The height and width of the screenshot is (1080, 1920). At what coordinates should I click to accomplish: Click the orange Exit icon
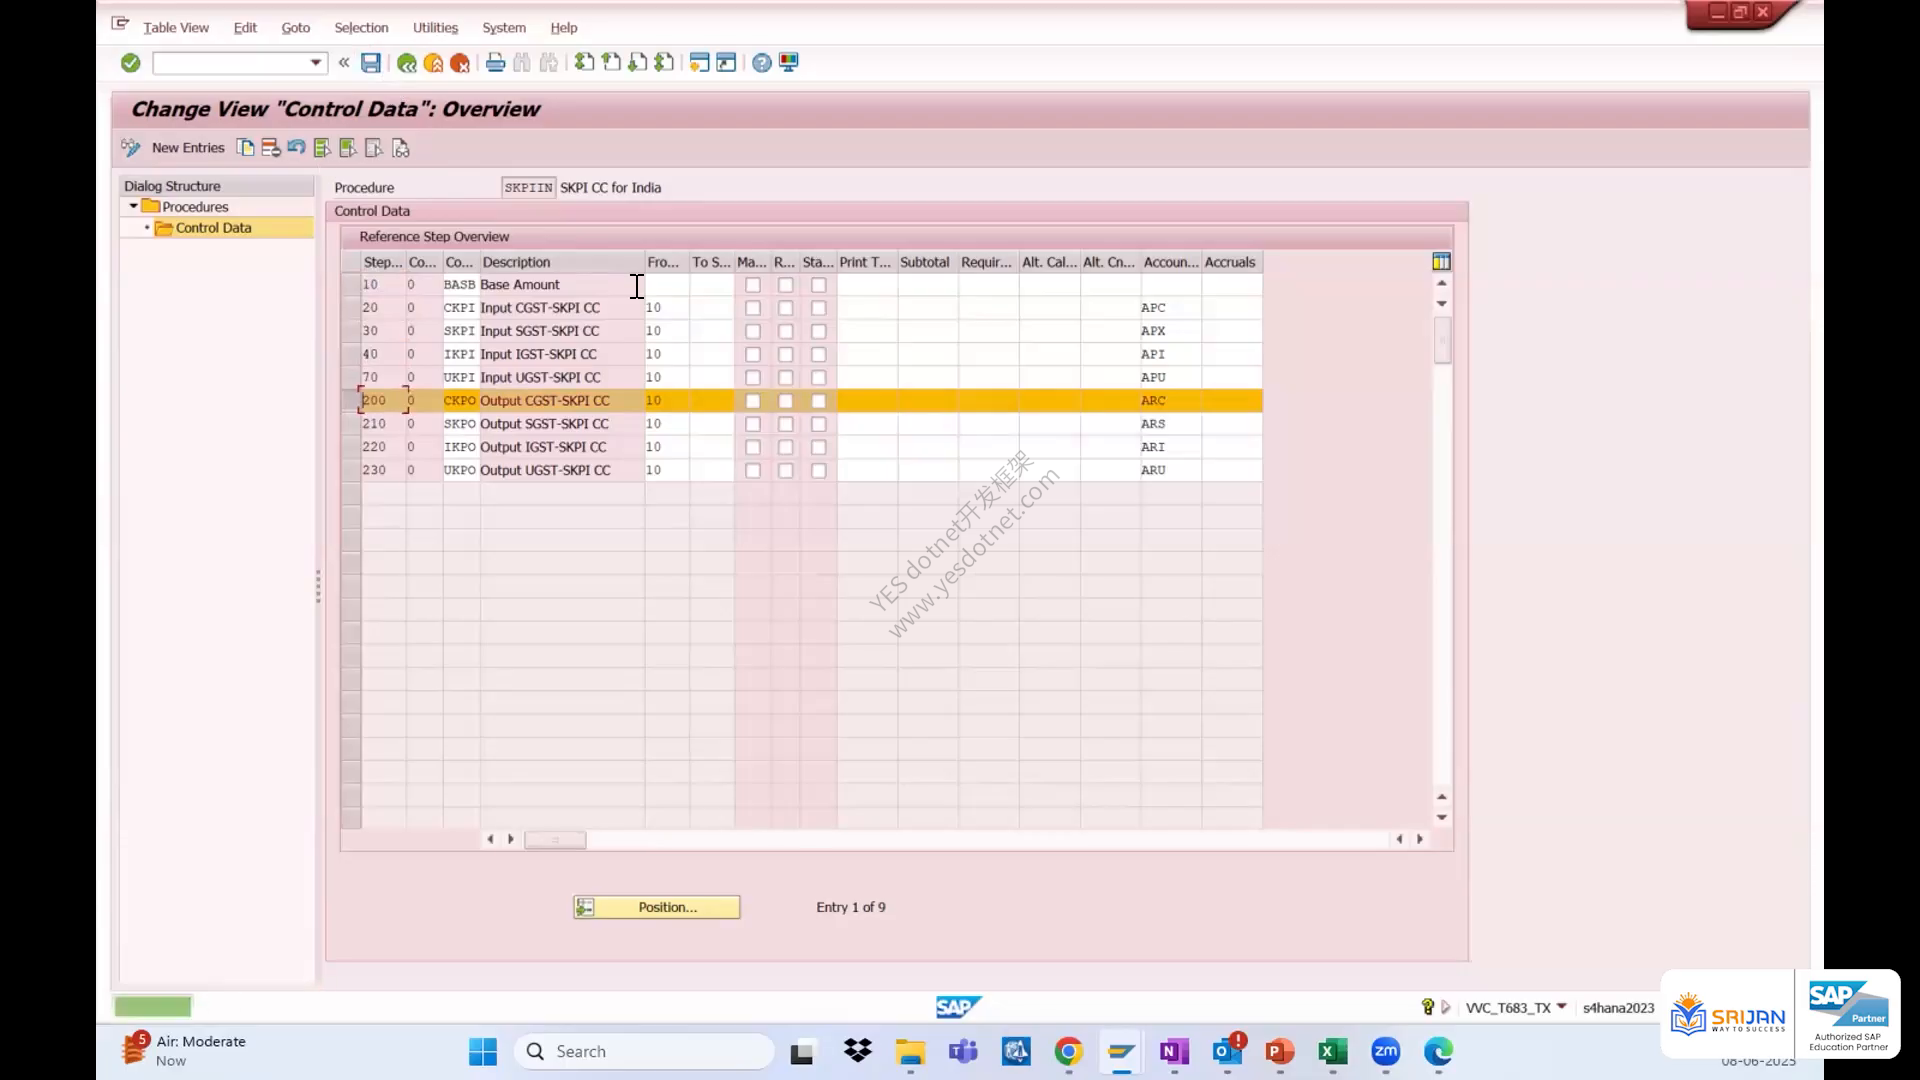pos(433,63)
